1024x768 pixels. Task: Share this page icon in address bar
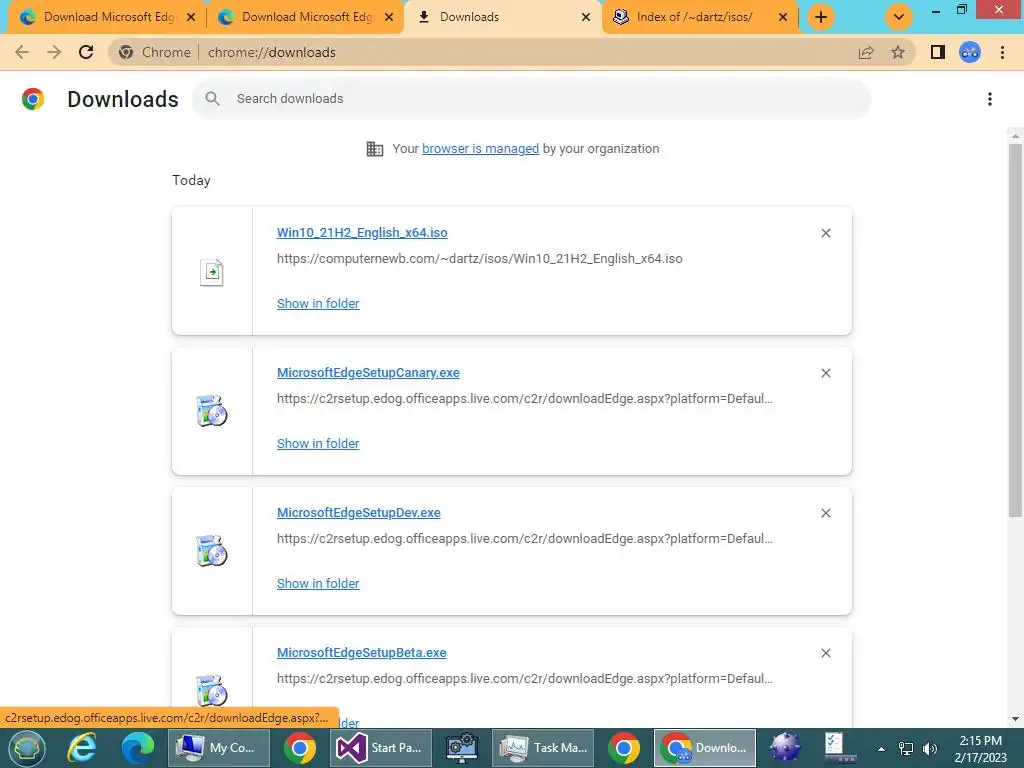pos(866,52)
